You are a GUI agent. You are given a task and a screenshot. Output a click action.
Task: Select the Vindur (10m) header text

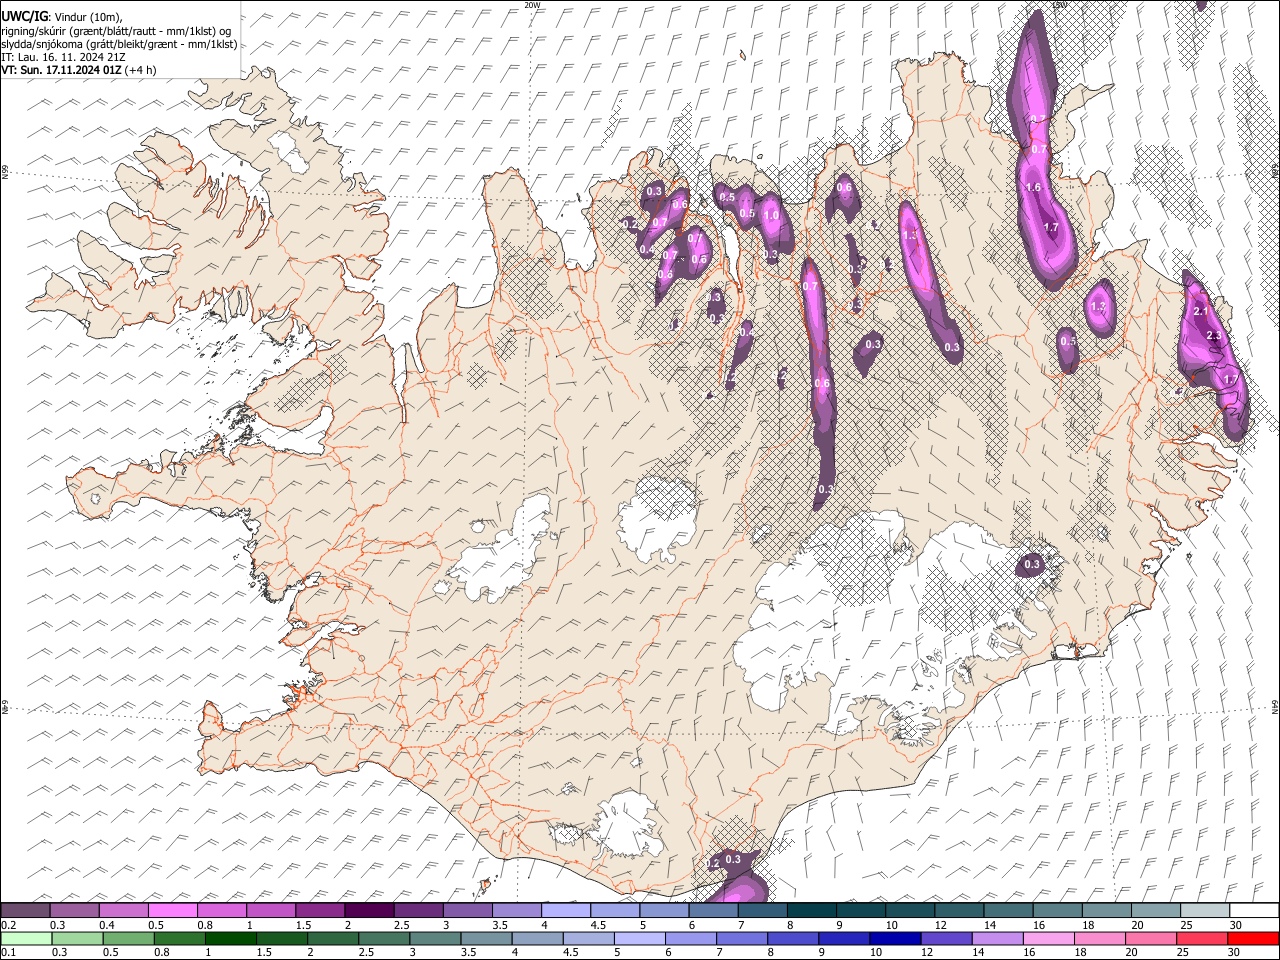[x=87, y=17]
